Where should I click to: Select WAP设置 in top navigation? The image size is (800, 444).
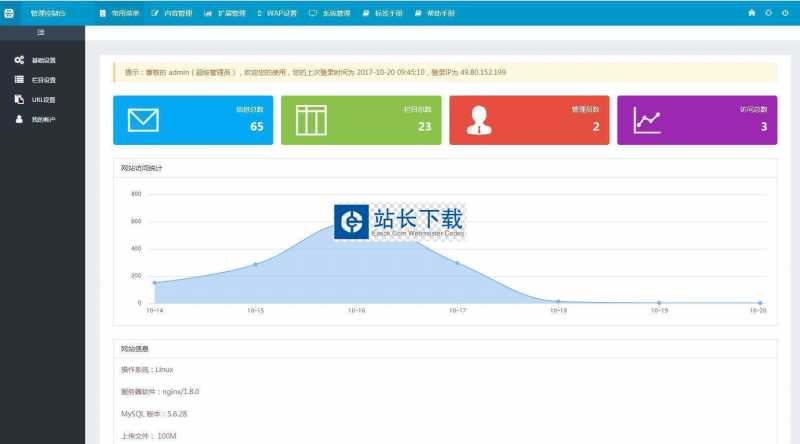pyautogui.click(x=276, y=13)
